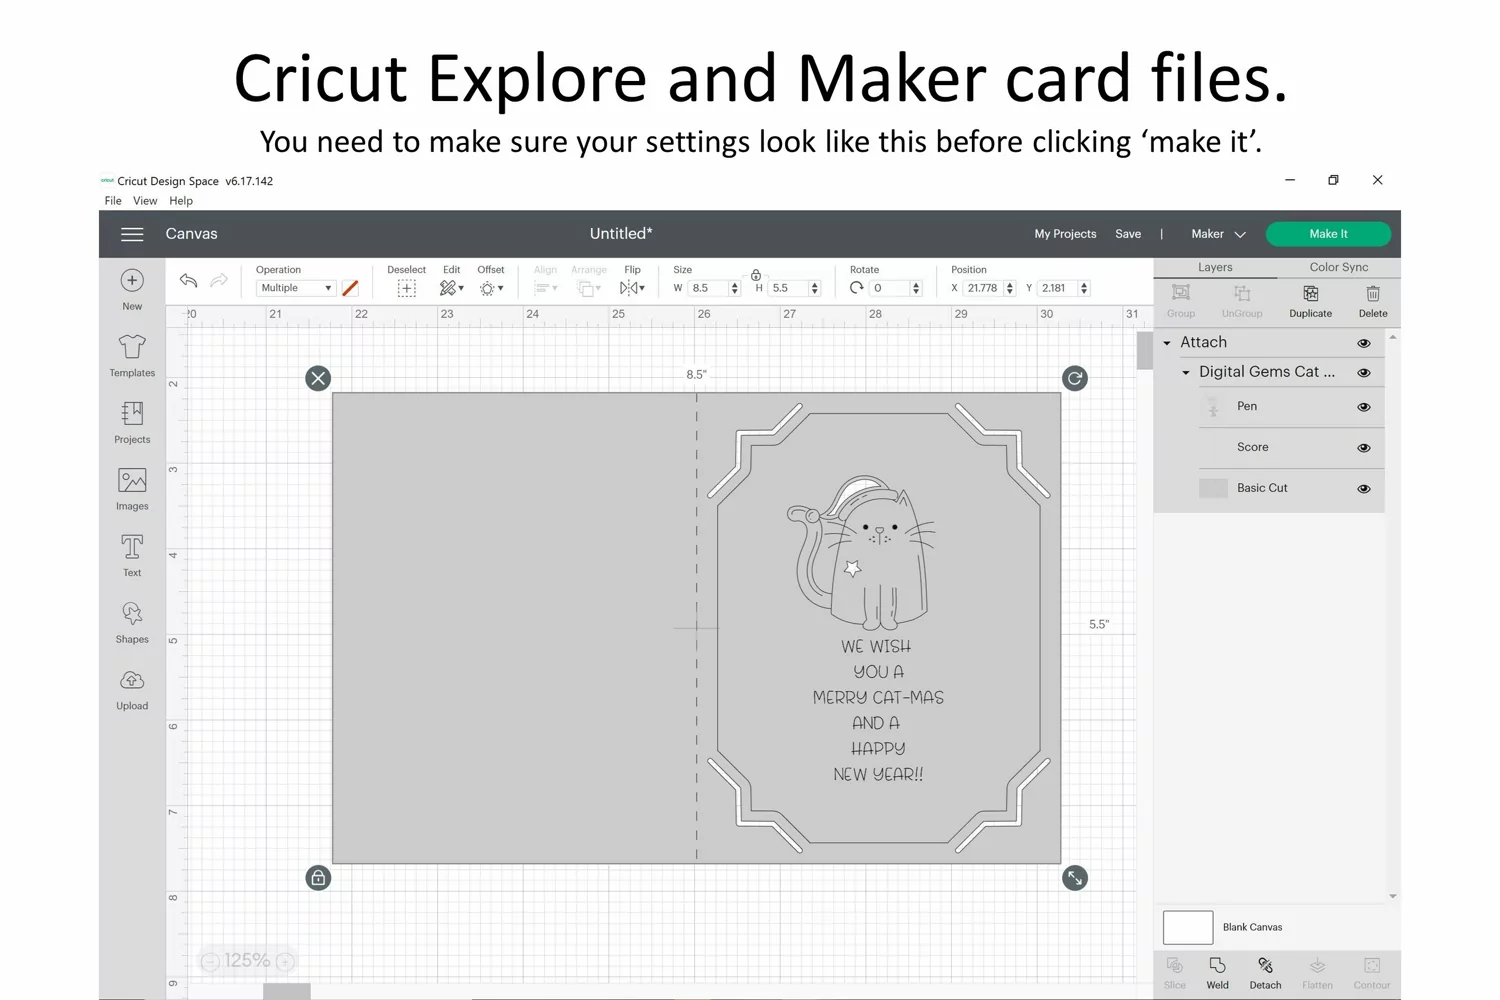Click the Y position input field
This screenshot has width=1500, height=1000.
point(1058,288)
